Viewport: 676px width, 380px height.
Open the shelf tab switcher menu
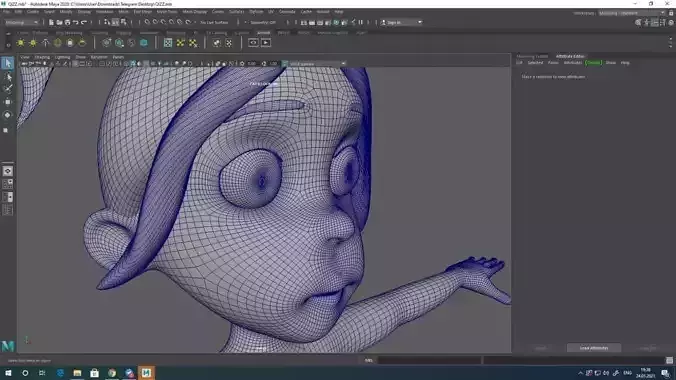[x=8, y=33]
